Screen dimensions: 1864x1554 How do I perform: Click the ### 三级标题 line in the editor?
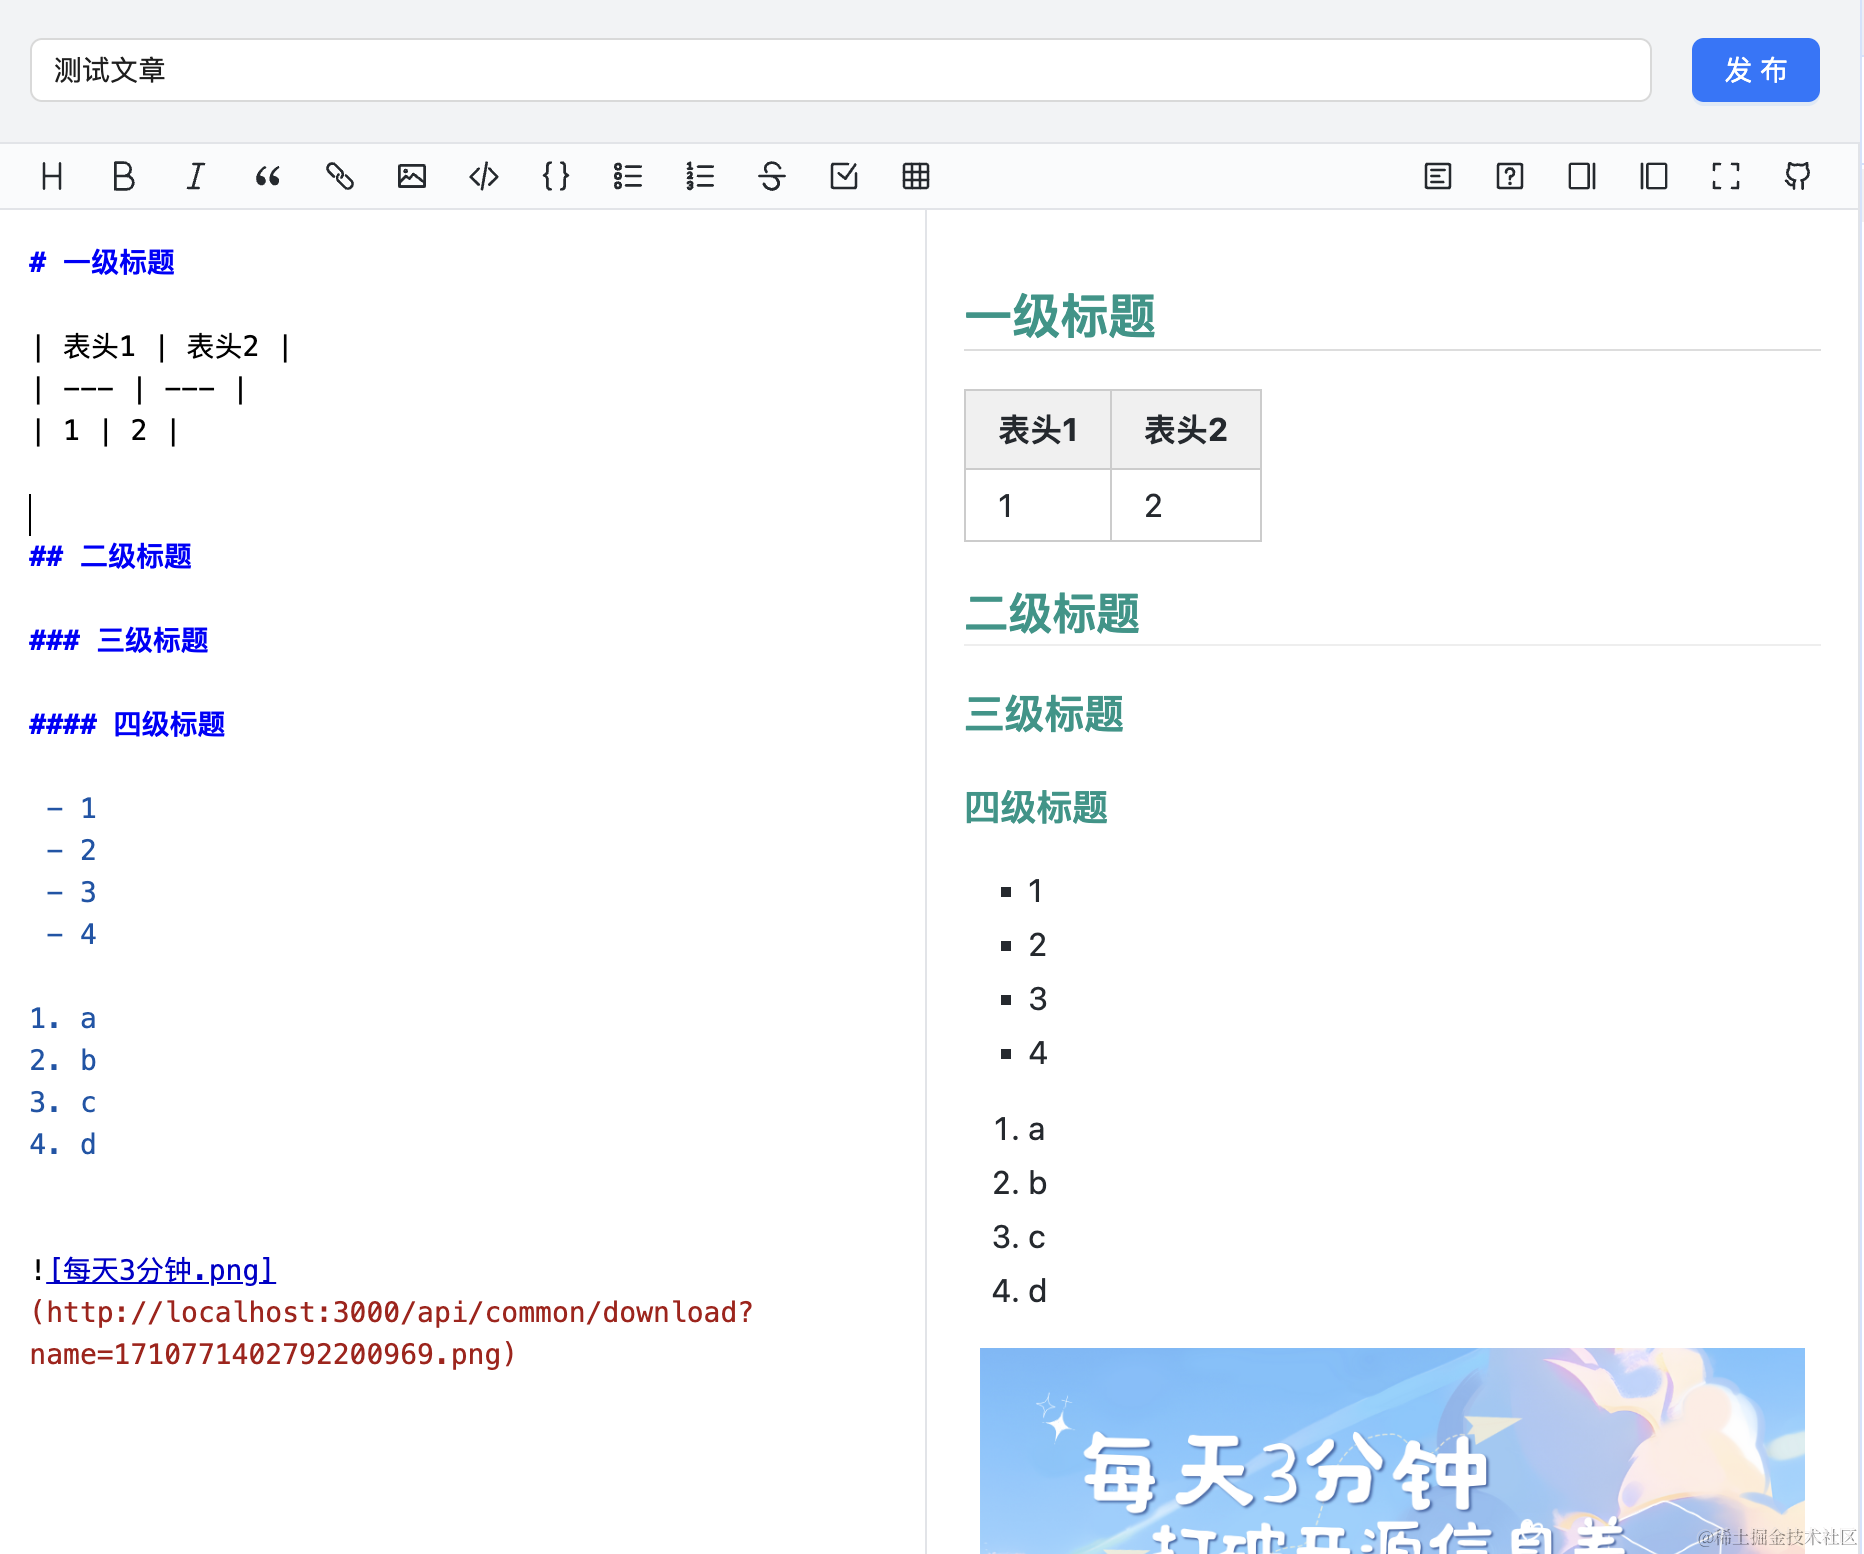click(x=119, y=641)
